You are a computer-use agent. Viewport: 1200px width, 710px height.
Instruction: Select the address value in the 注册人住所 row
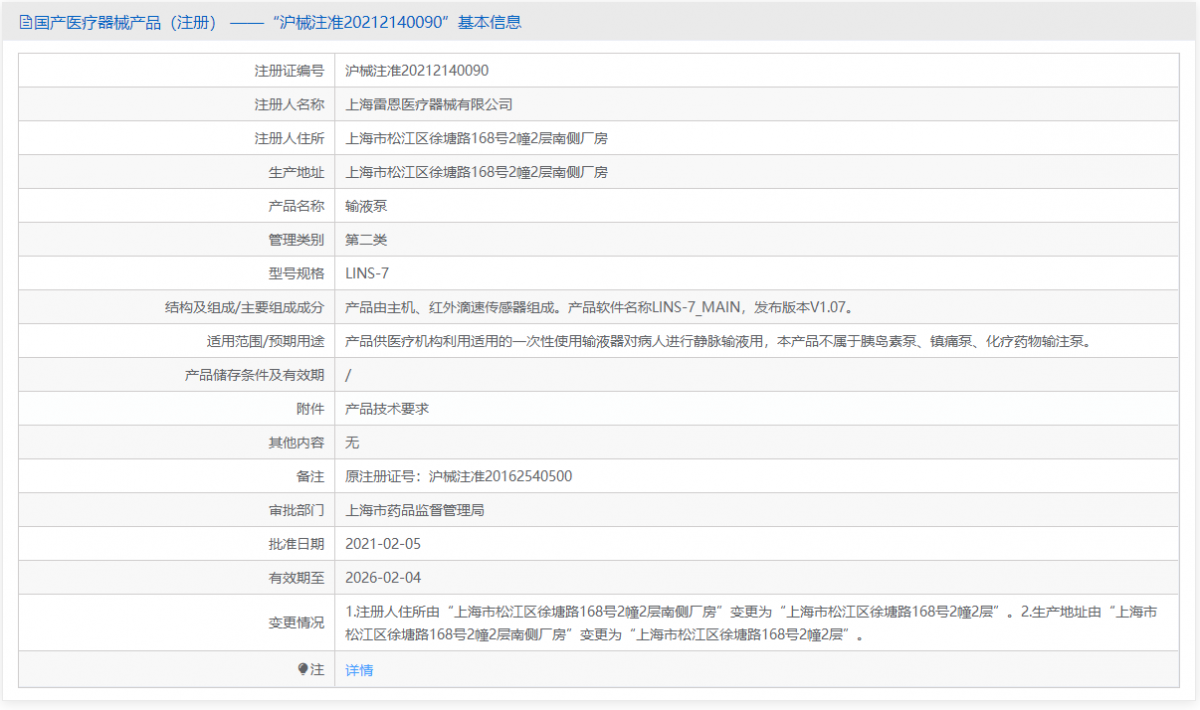(476, 138)
